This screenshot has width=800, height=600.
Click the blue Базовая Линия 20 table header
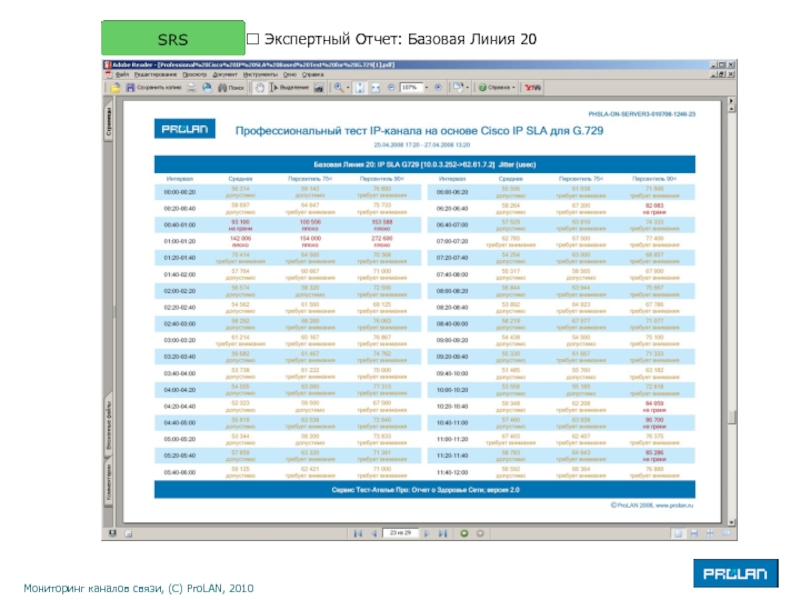tap(424, 165)
